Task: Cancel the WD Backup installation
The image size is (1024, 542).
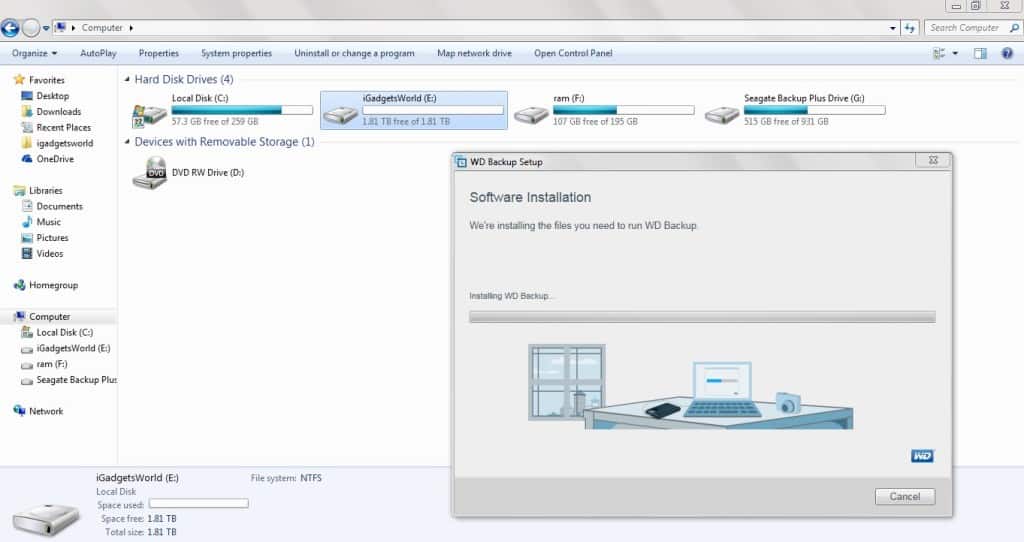Action: [x=904, y=496]
